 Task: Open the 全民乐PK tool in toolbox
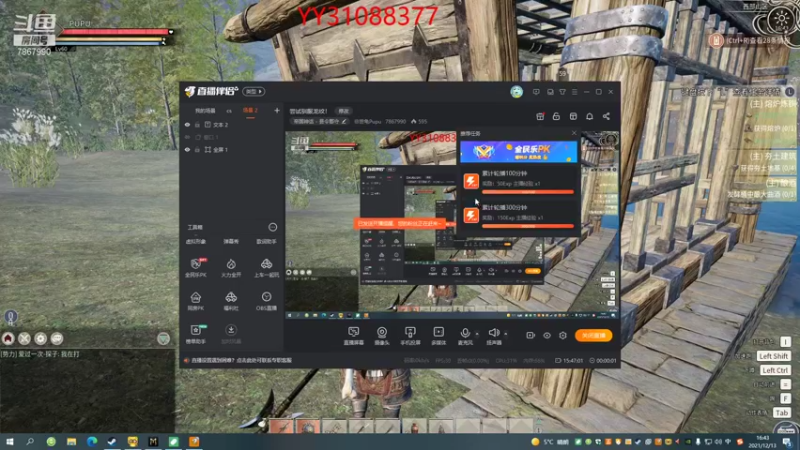click(196, 267)
